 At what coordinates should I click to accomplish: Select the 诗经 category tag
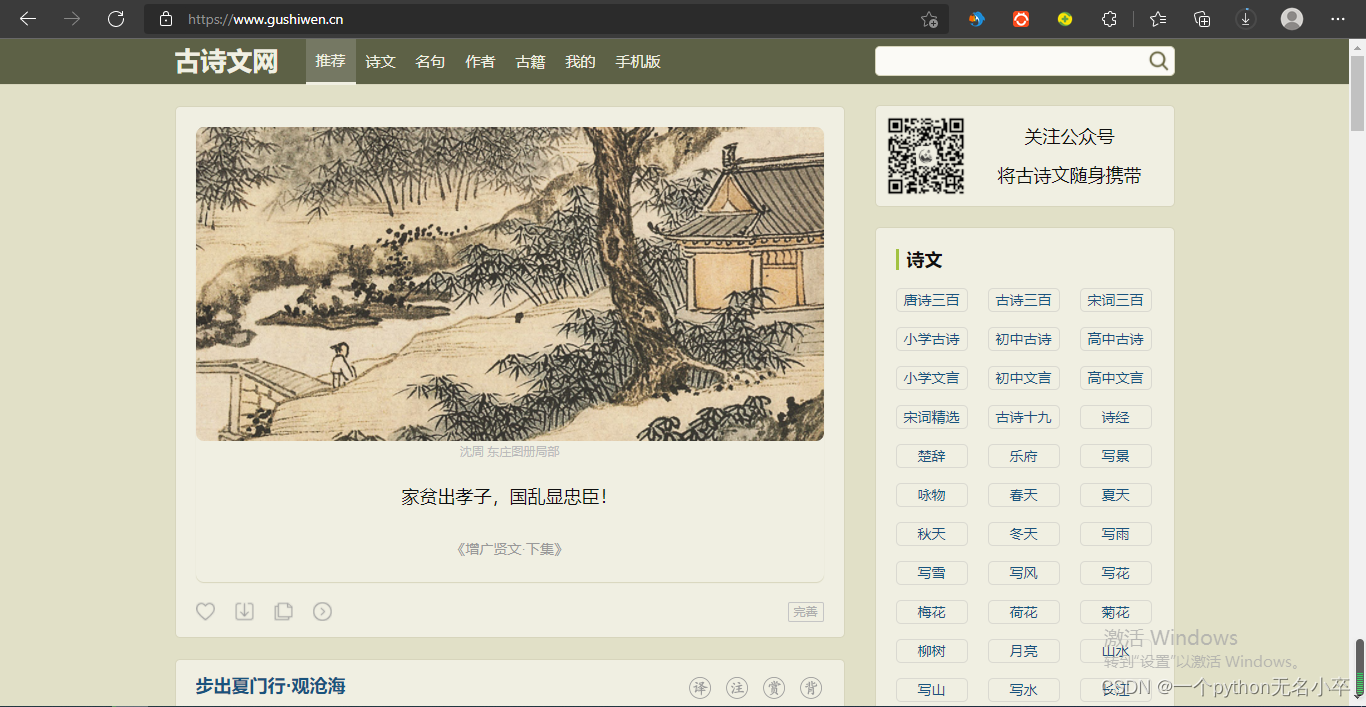1116,417
